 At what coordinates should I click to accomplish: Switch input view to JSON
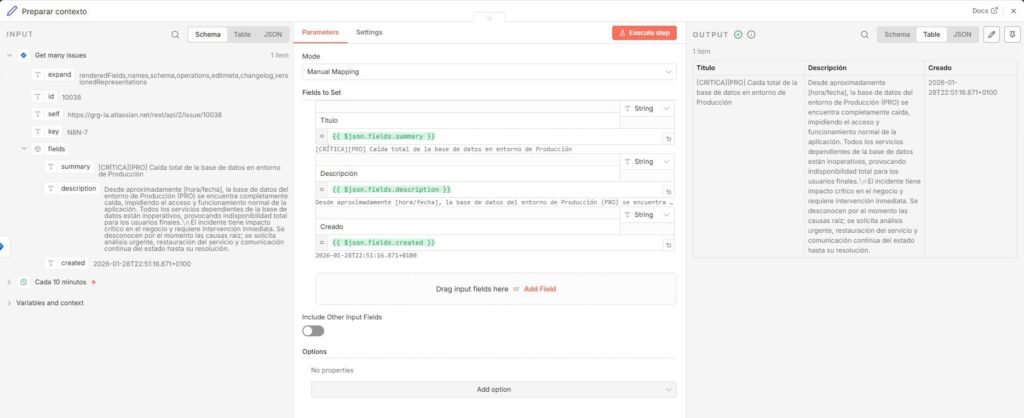point(273,35)
